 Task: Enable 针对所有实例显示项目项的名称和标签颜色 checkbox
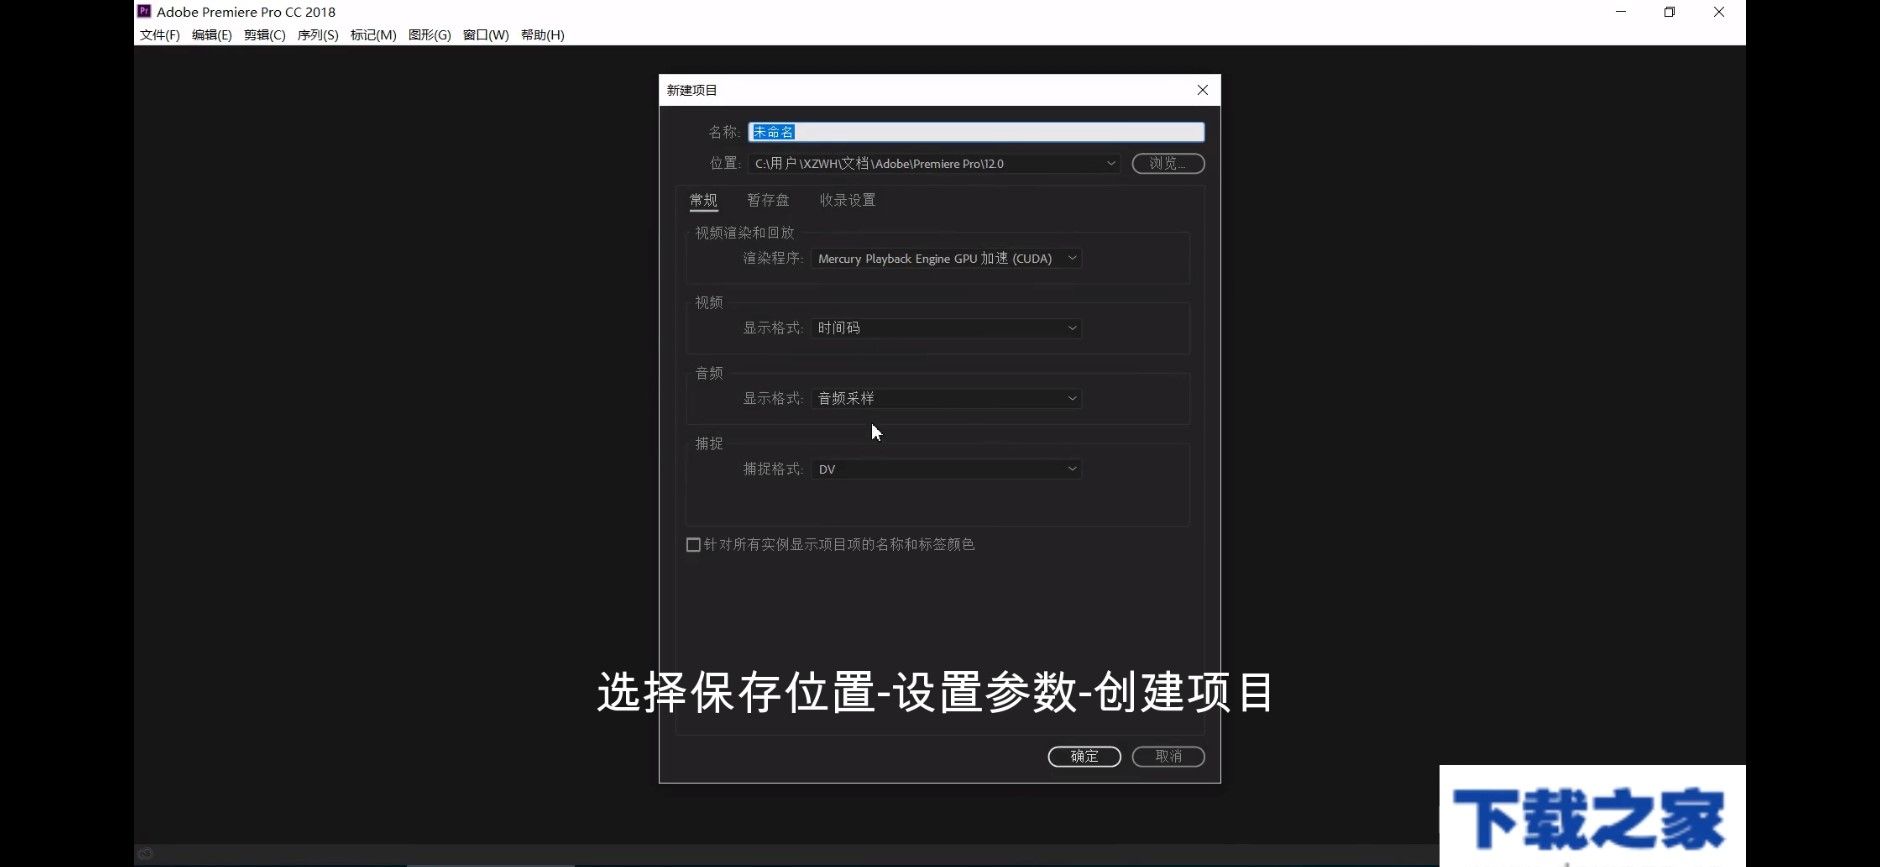[693, 545]
